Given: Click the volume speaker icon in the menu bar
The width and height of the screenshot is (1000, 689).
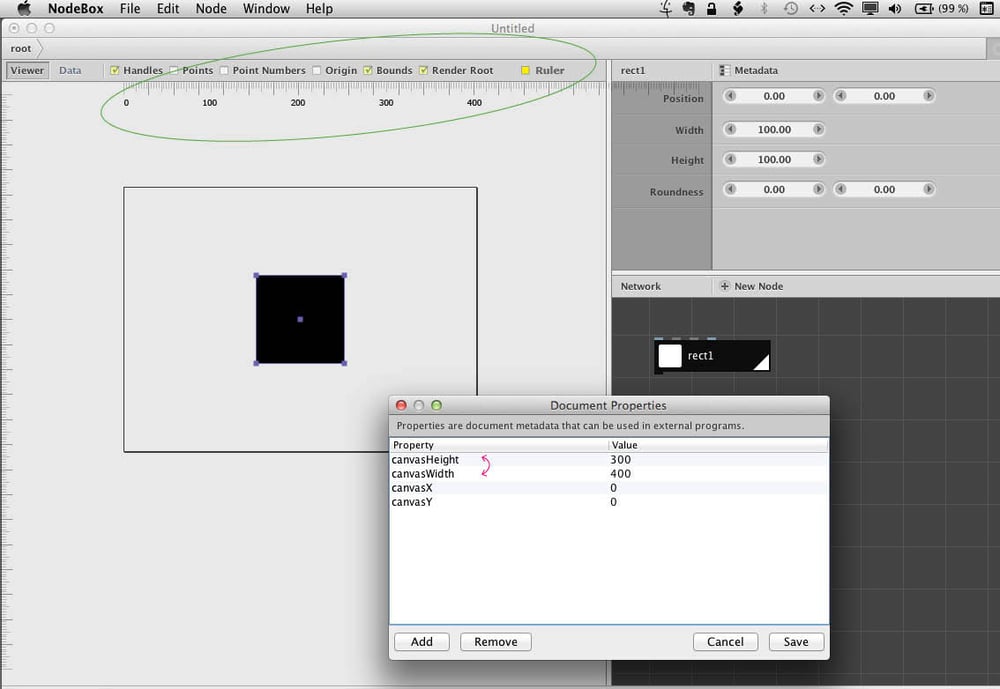Looking at the screenshot, I should coord(895,8).
